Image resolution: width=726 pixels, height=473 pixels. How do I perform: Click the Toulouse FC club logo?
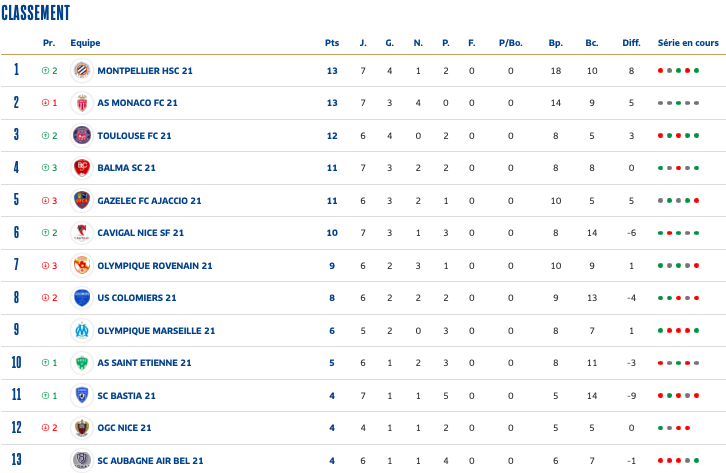[x=82, y=136]
